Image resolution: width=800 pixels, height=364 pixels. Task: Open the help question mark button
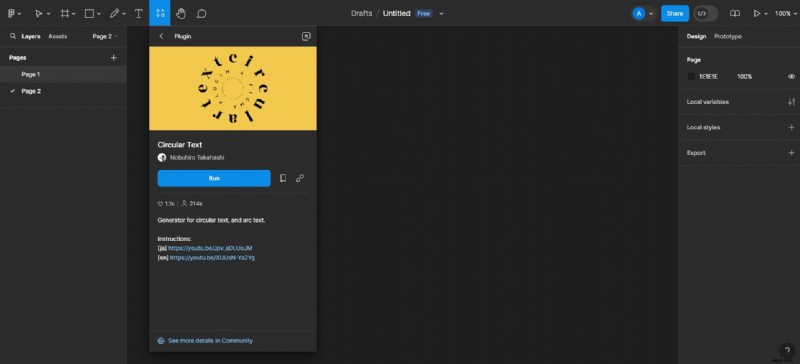coord(787,351)
